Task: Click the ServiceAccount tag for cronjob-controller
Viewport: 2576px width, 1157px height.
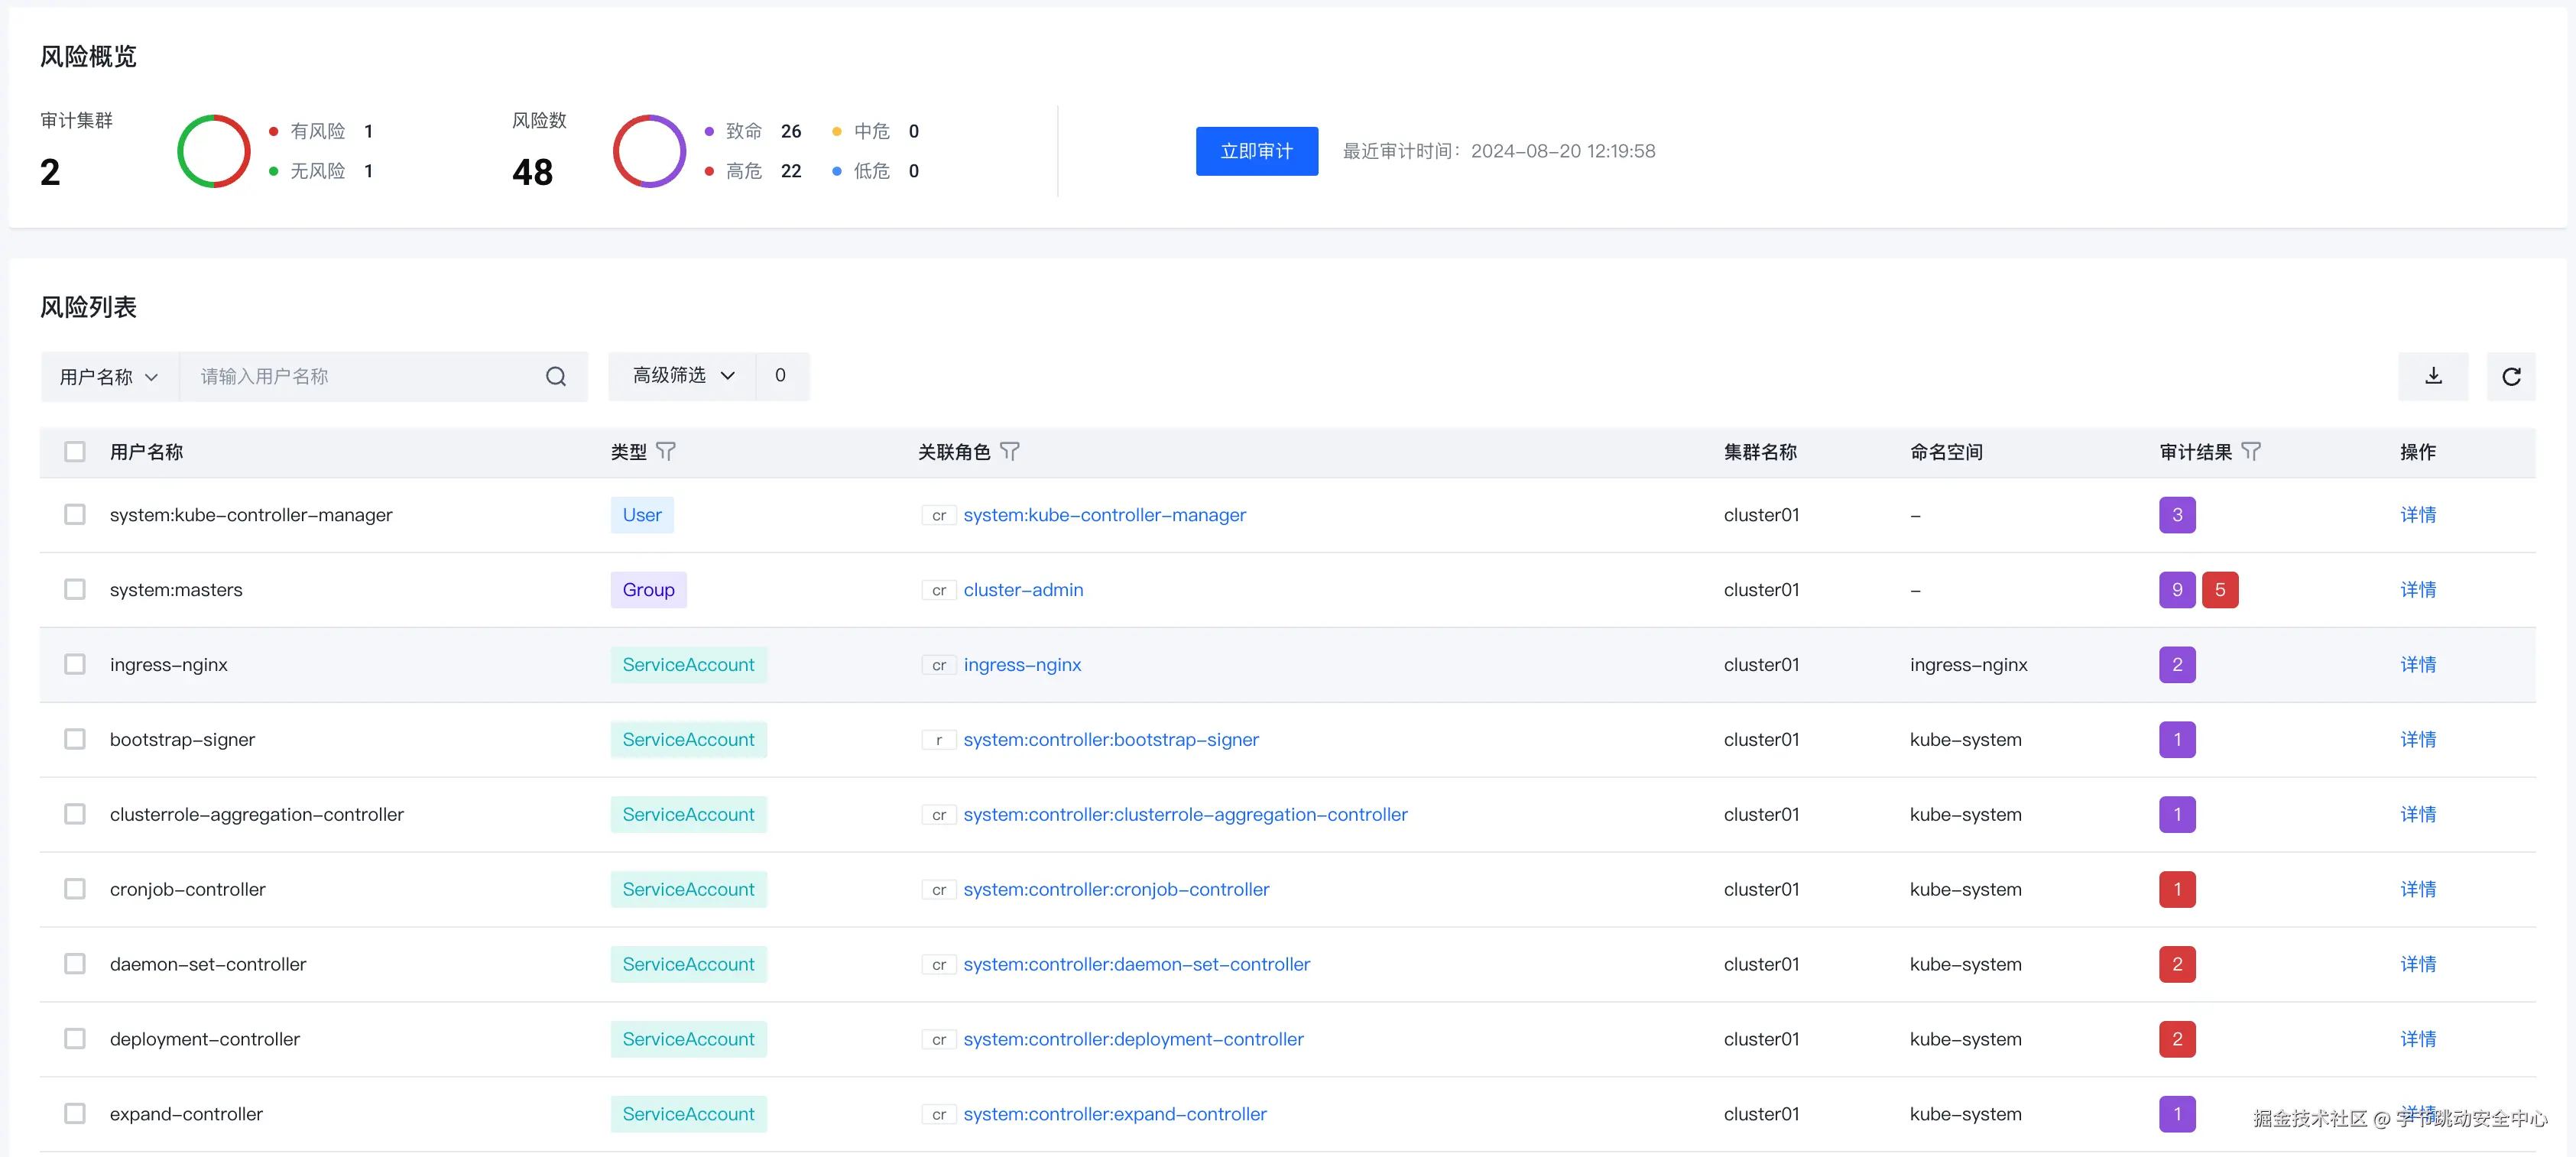Action: click(688, 889)
